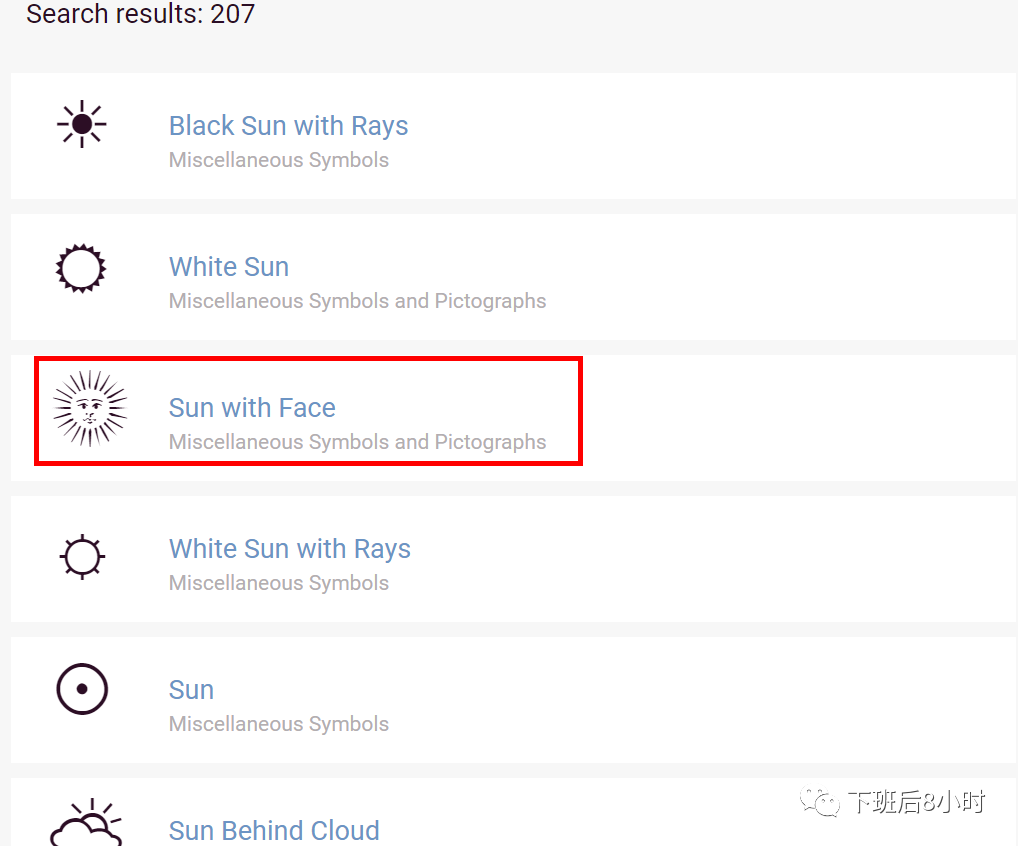Viewport: 1018px width, 846px height.
Task: Click the Sun with Face symbol icon
Action: coord(90,408)
